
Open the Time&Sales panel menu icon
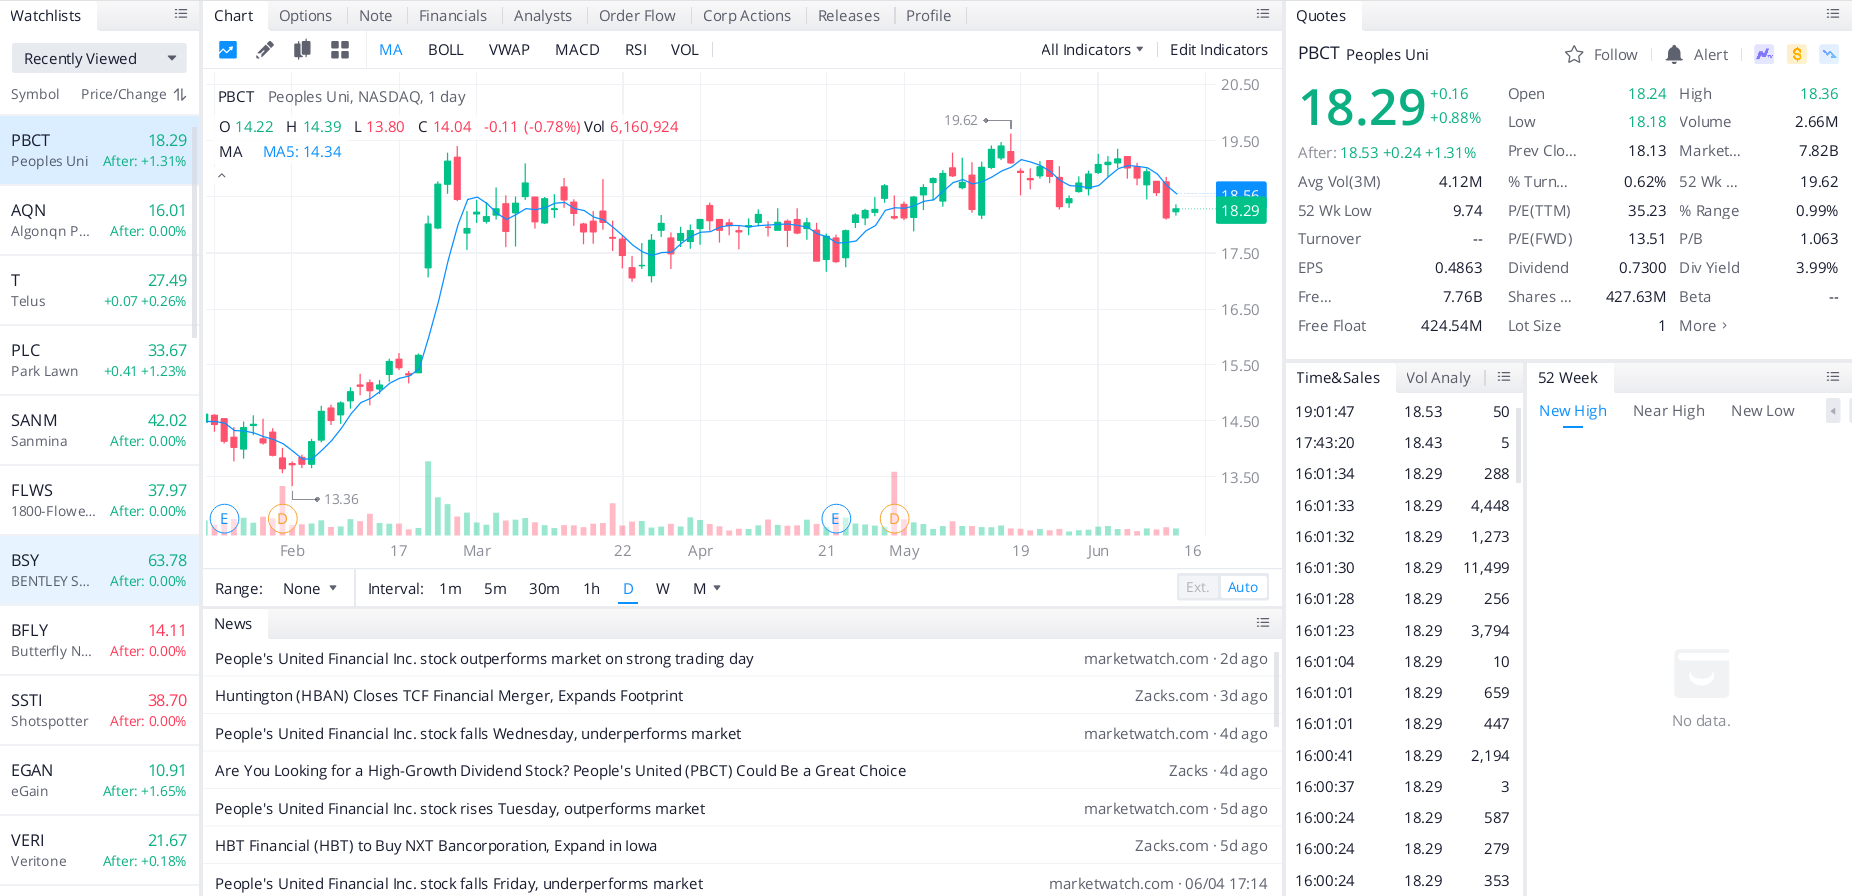point(1504,377)
